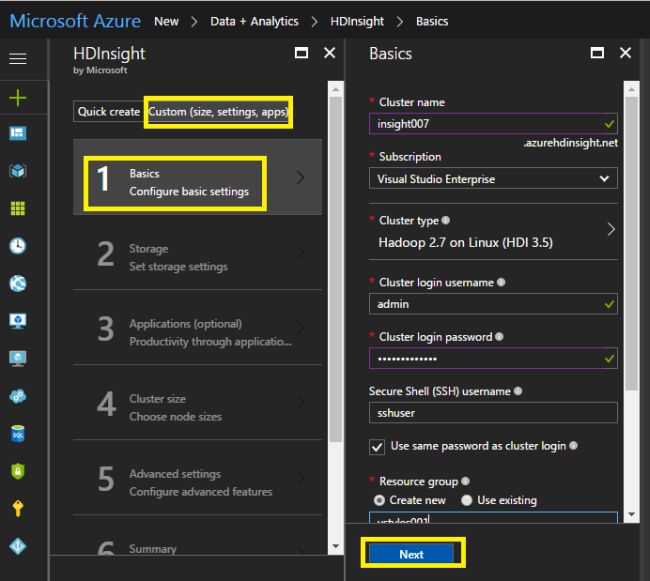Click the green plus New resource icon
Screen dimensions: 650x581
18,98
